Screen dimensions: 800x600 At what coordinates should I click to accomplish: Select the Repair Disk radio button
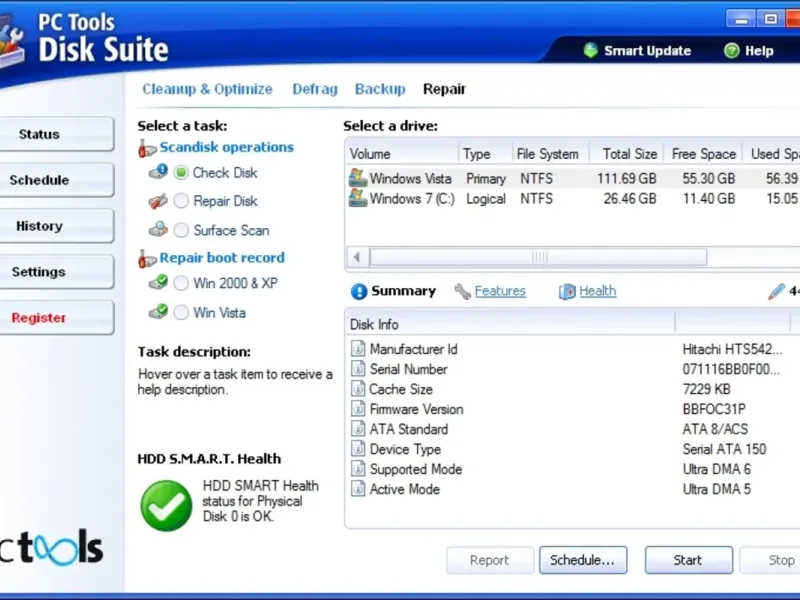pos(181,201)
